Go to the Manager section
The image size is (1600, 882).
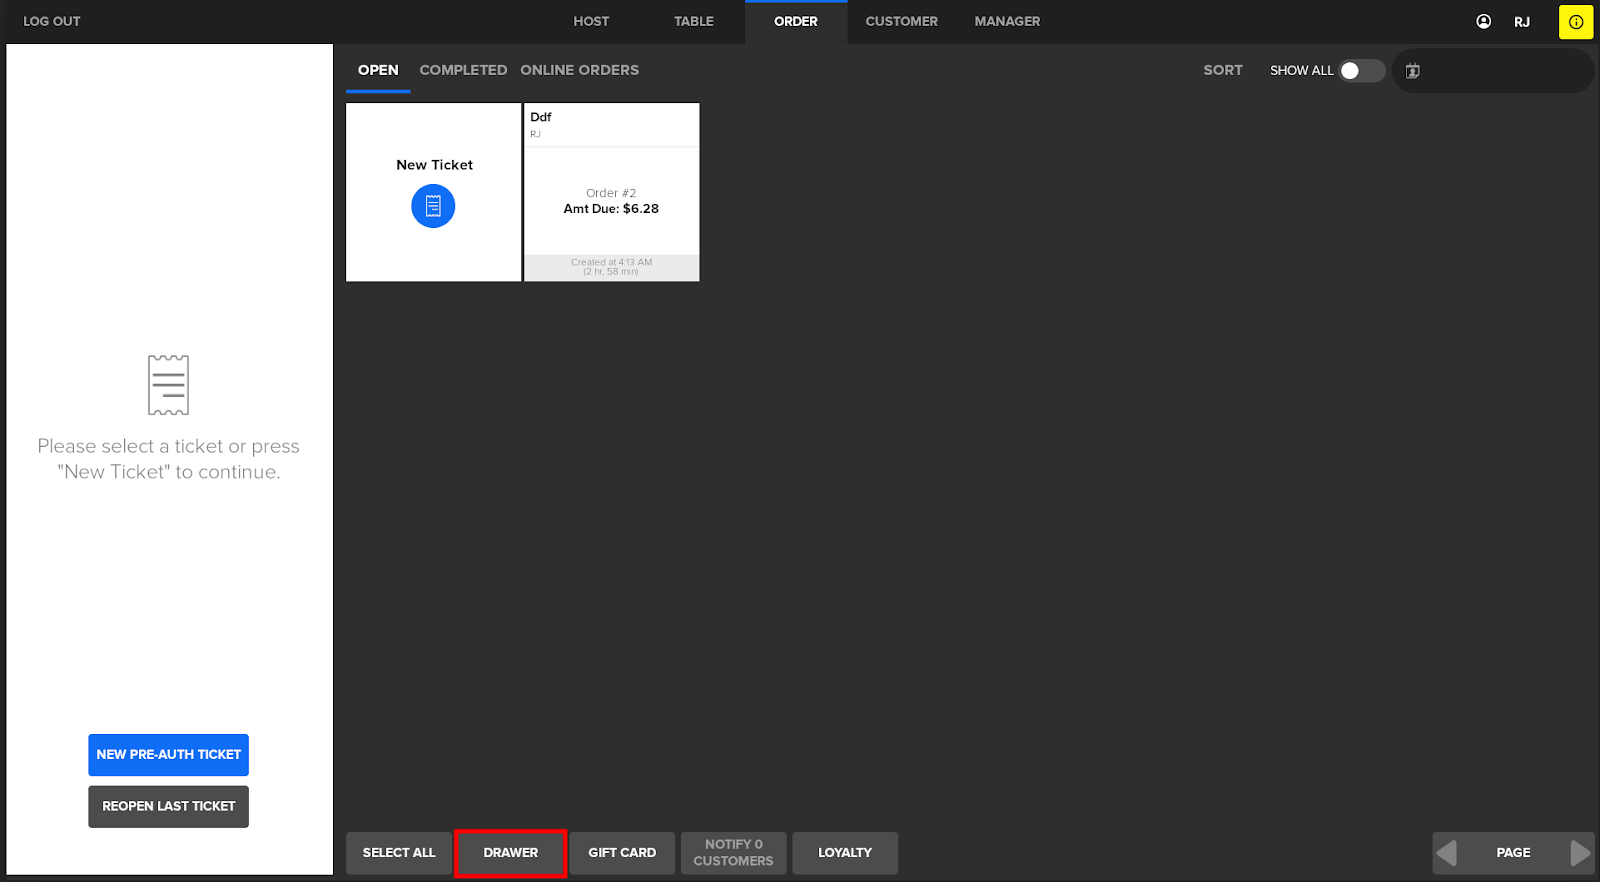point(1007,21)
